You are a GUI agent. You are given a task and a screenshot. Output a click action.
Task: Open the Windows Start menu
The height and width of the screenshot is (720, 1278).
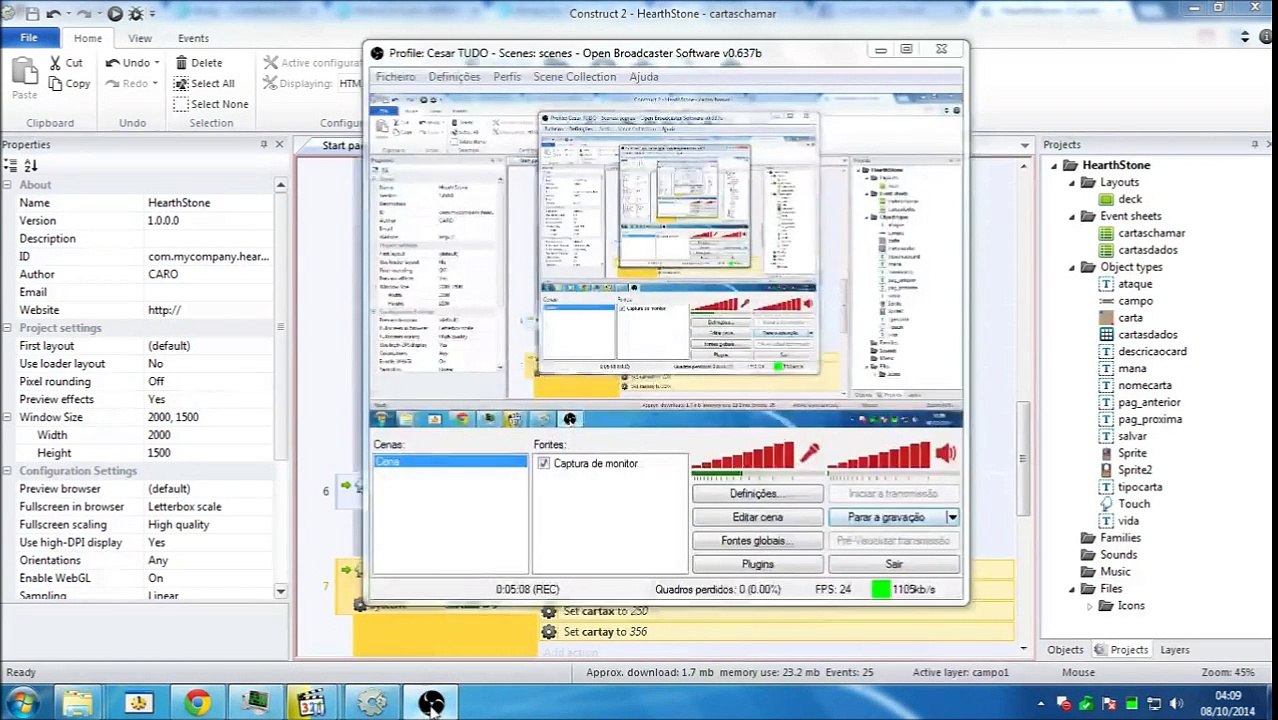pos(21,703)
